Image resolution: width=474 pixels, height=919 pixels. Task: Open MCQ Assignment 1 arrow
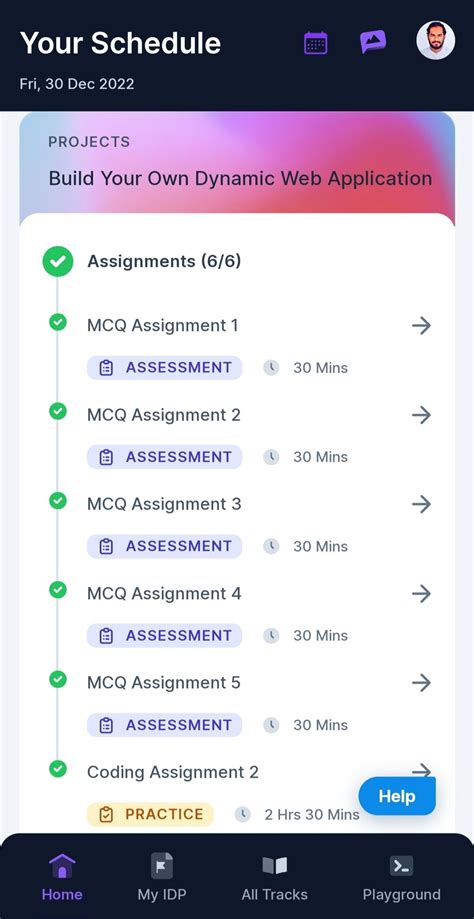421,325
